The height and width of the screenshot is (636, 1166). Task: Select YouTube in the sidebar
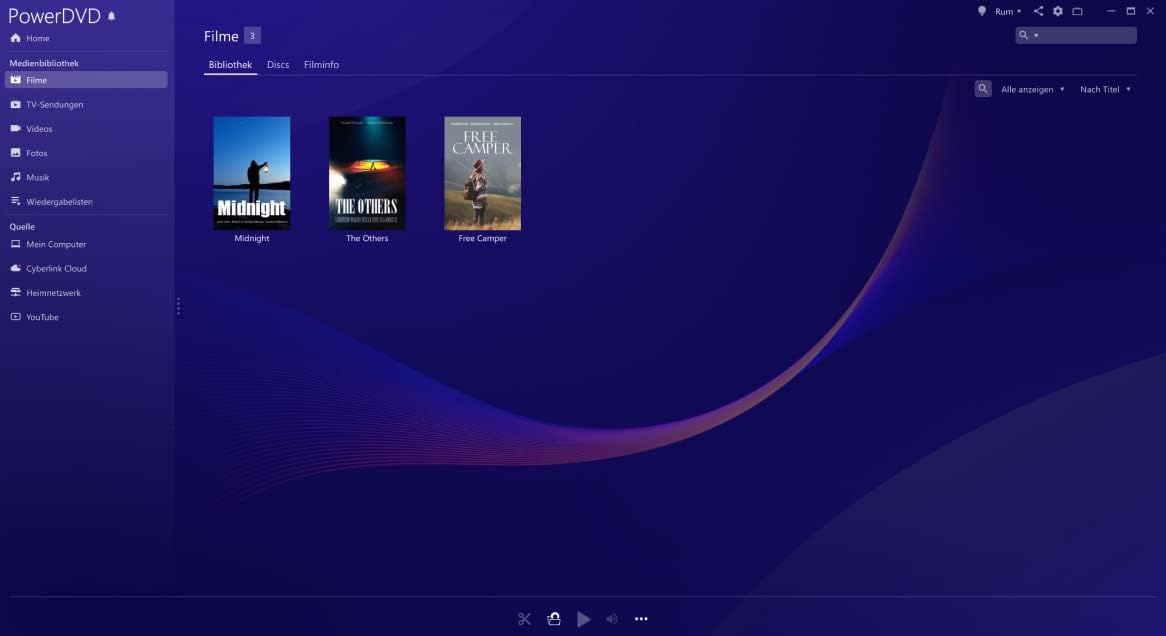coord(42,317)
